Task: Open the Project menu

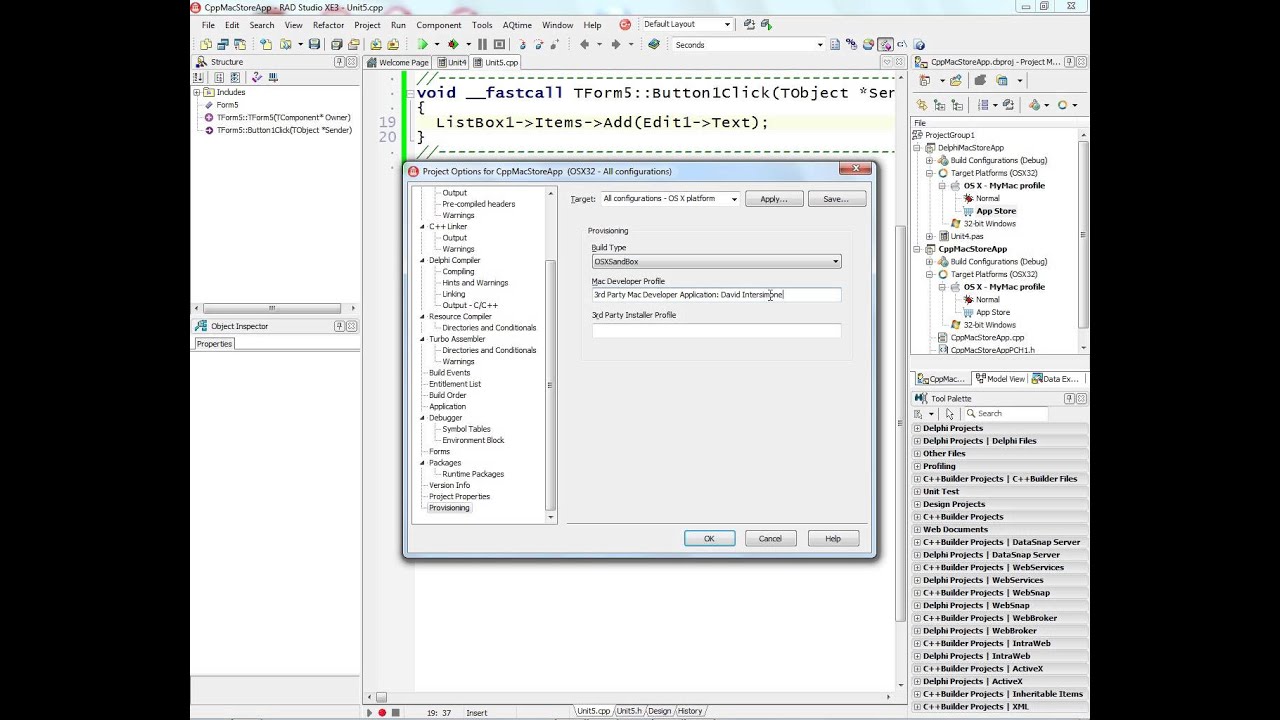Action: [367, 25]
